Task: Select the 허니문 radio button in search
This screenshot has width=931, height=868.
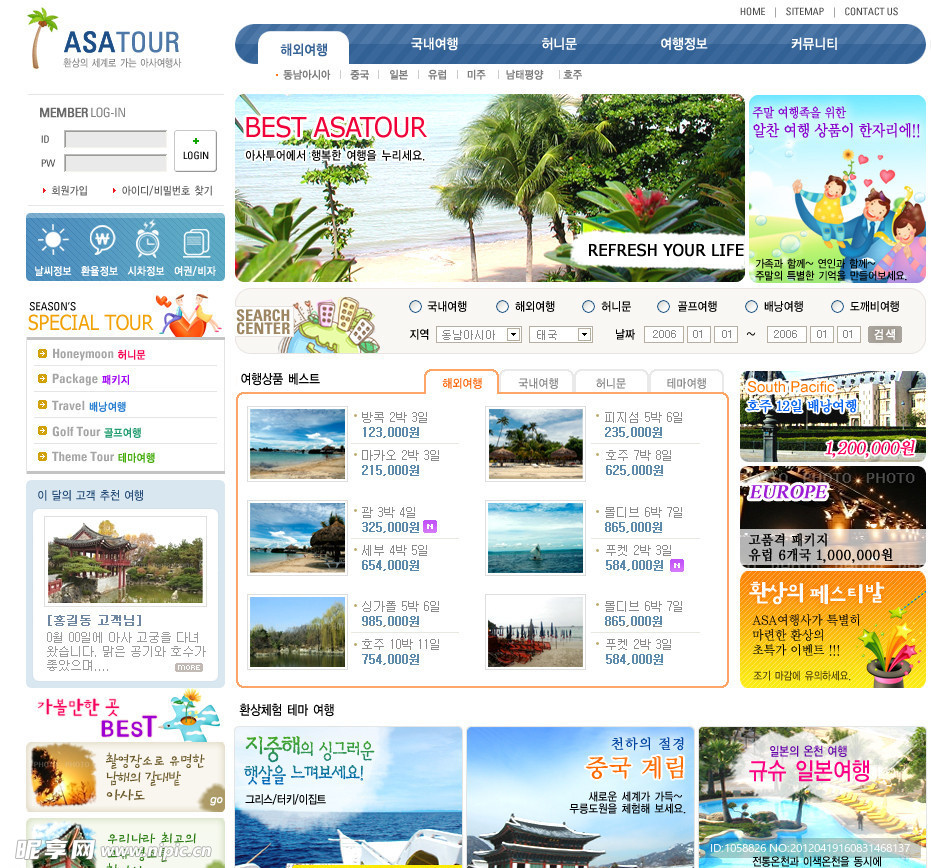Action: pyautogui.click(x=588, y=306)
